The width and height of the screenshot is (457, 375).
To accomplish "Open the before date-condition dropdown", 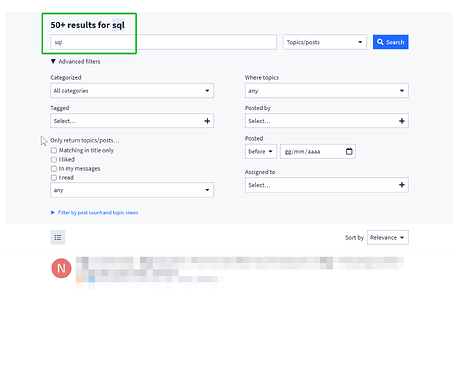I will [261, 151].
